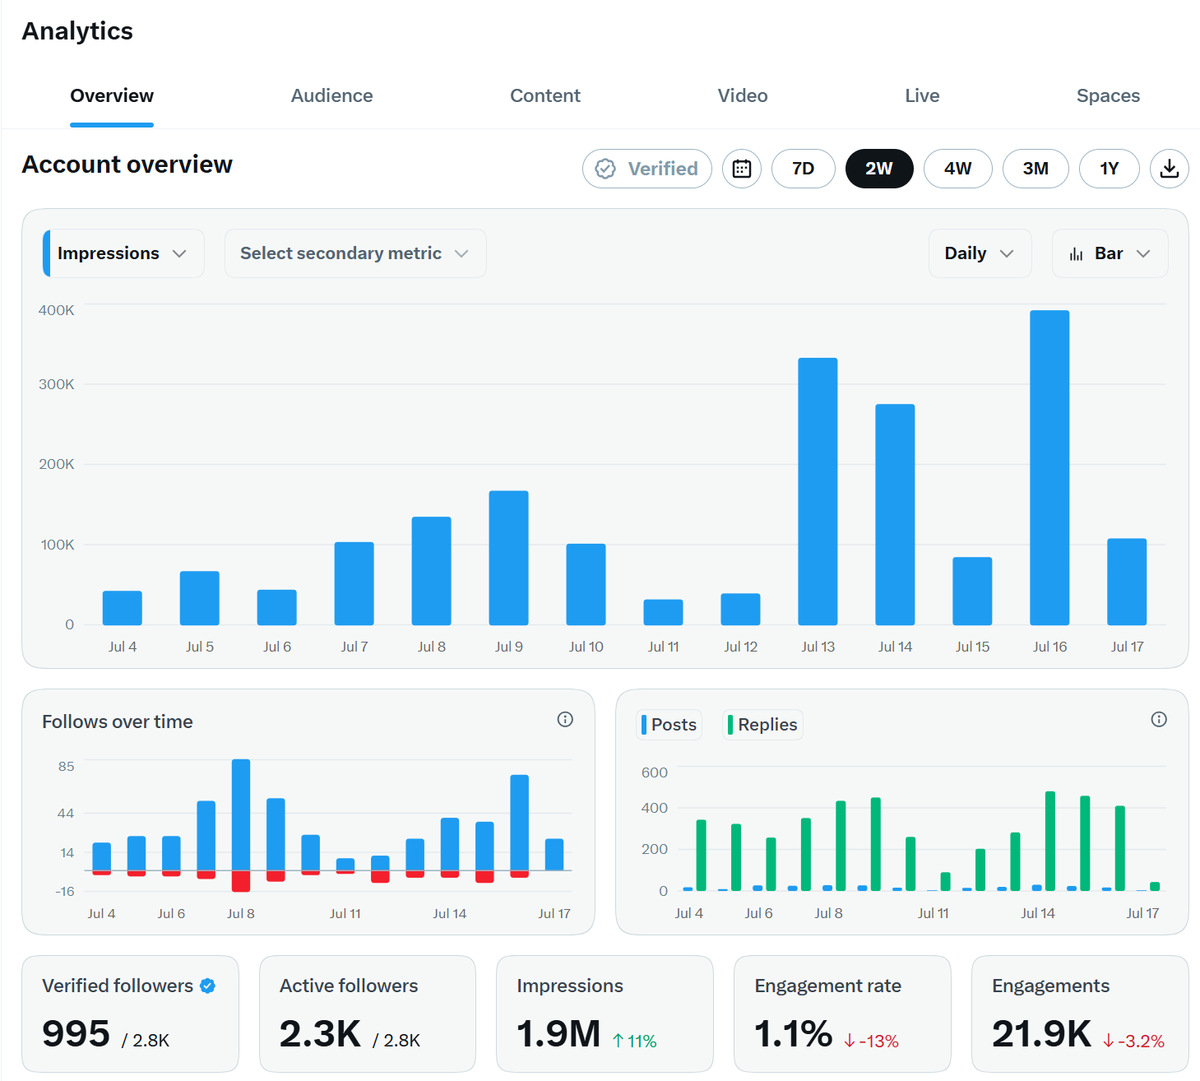
Task: Download analytics data with the download icon
Action: point(1169,169)
